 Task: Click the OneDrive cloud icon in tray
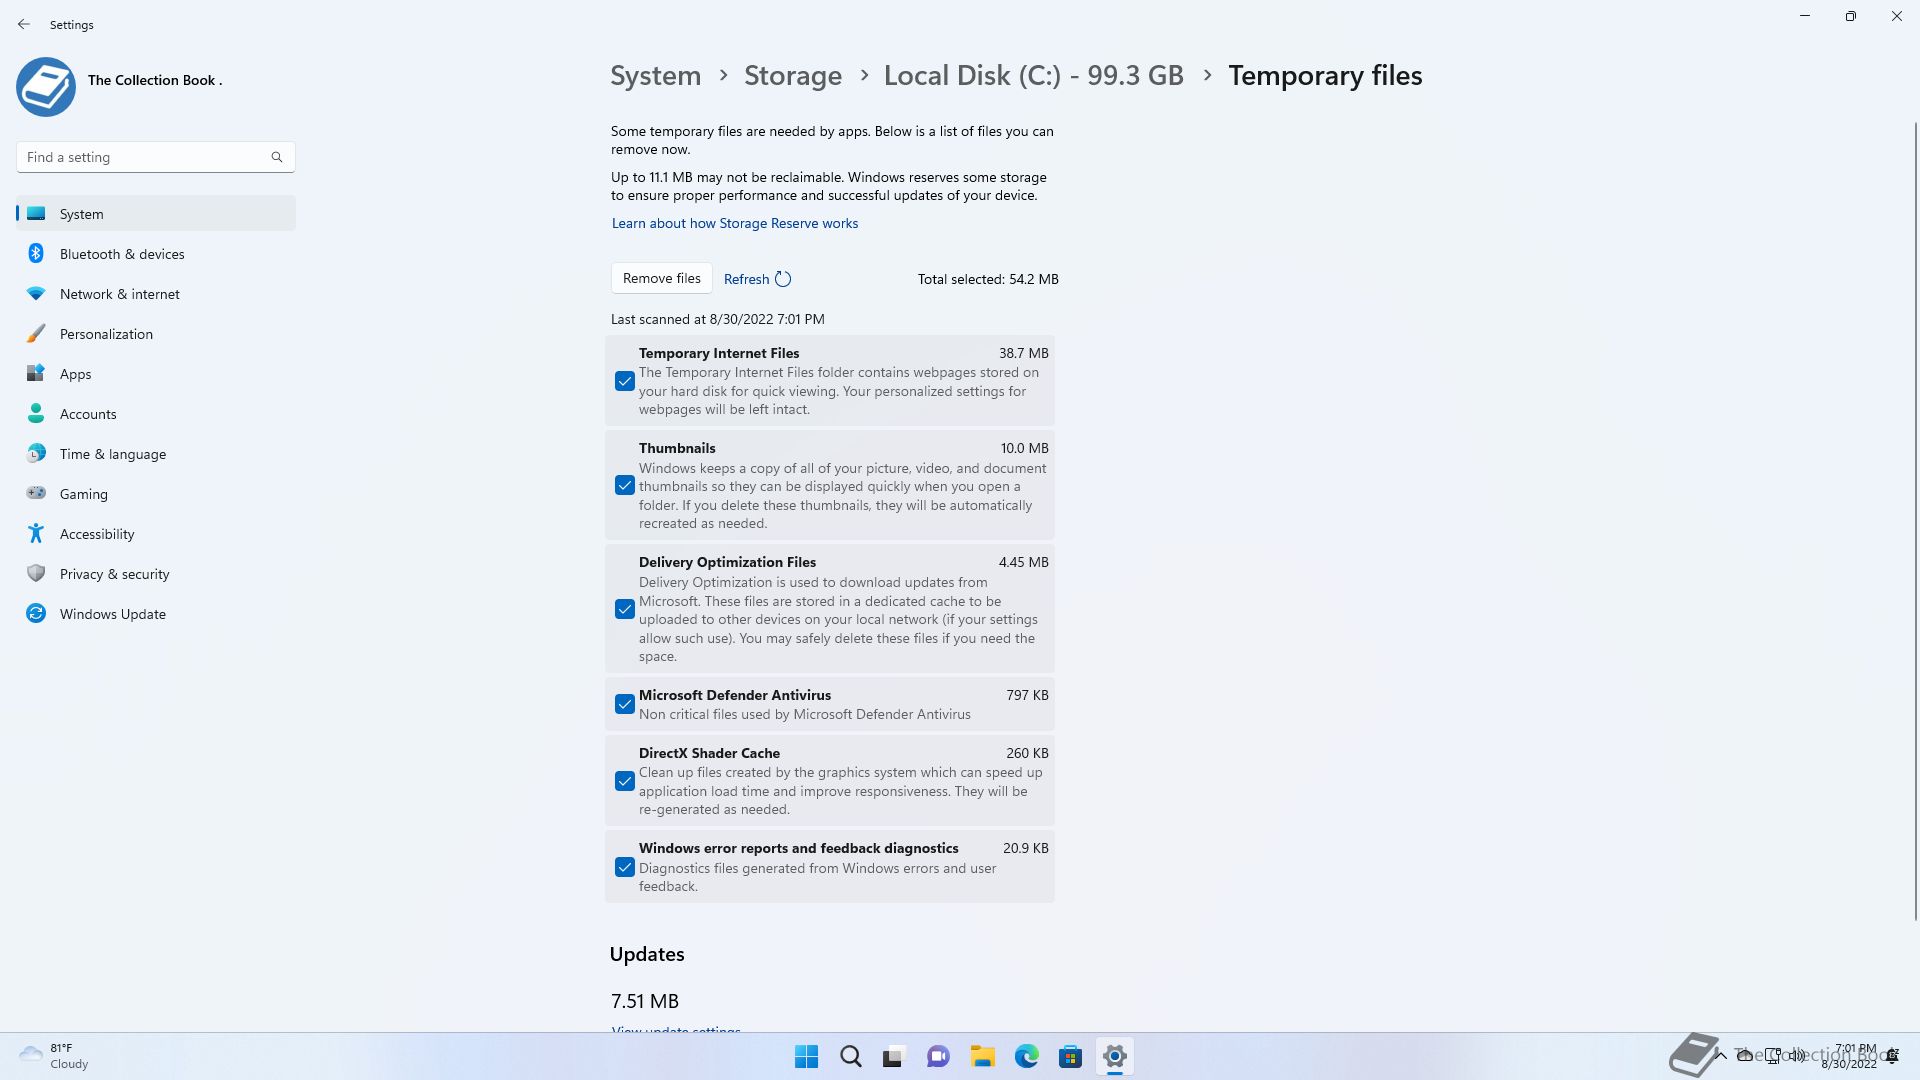coord(1745,1055)
